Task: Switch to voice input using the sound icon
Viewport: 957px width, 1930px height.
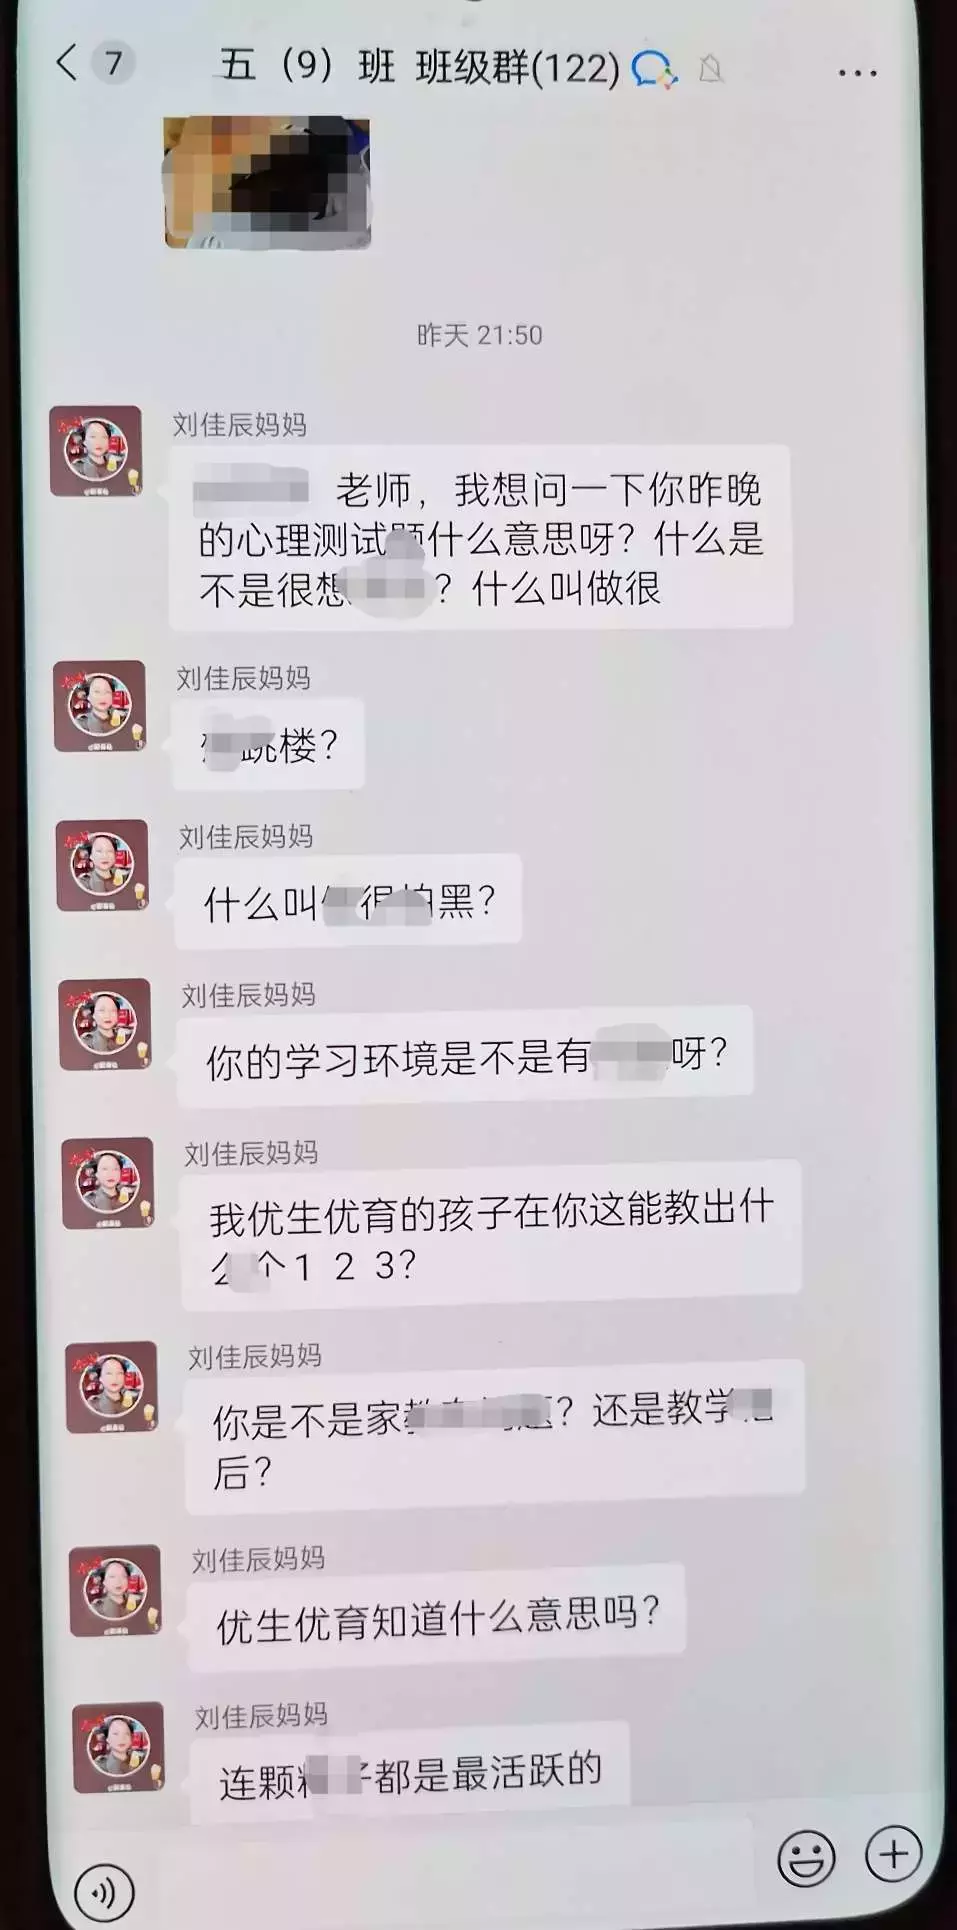Action: [103, 1893]
